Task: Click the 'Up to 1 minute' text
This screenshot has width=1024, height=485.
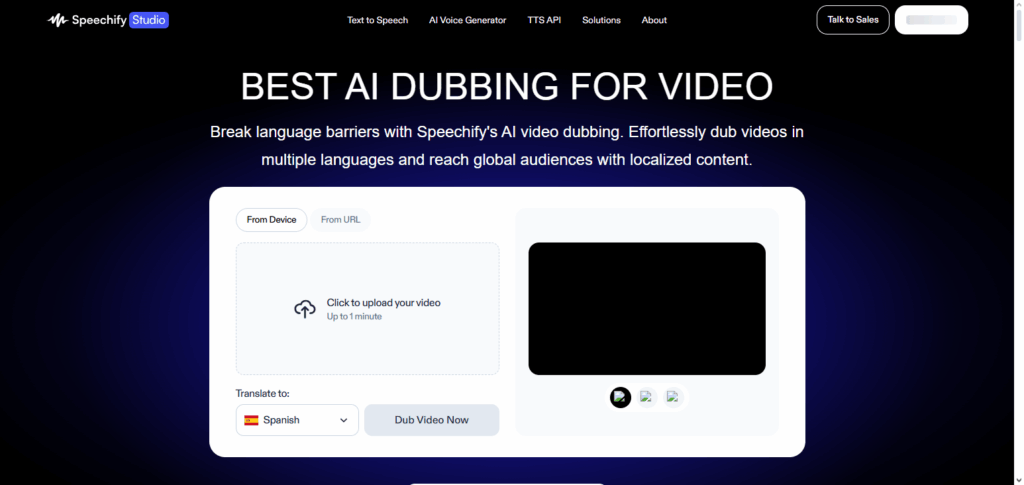Action: click(x=354, y=317)
